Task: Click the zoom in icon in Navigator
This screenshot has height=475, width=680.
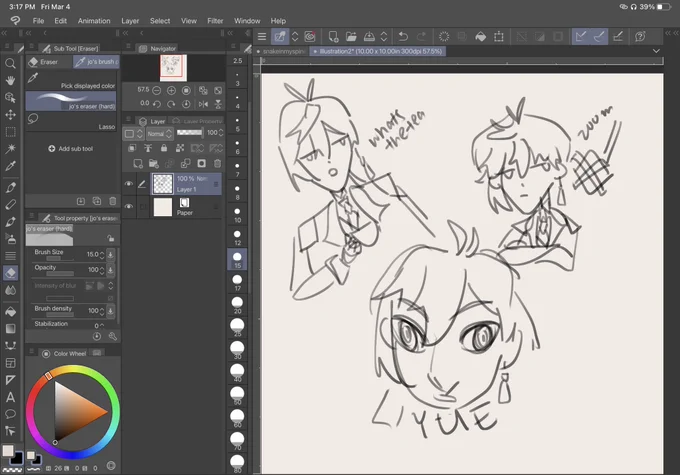Action: click(171, 90)
